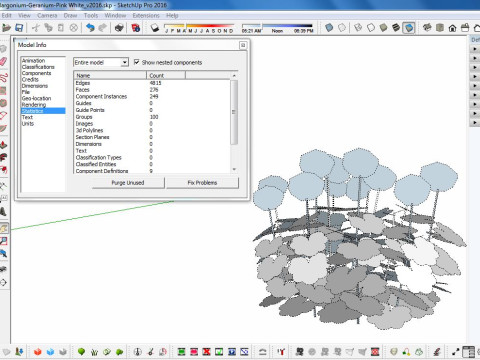Open Model Info toolbar icon
This screenshot has height=360, width=480.
(x=136, y=28)
